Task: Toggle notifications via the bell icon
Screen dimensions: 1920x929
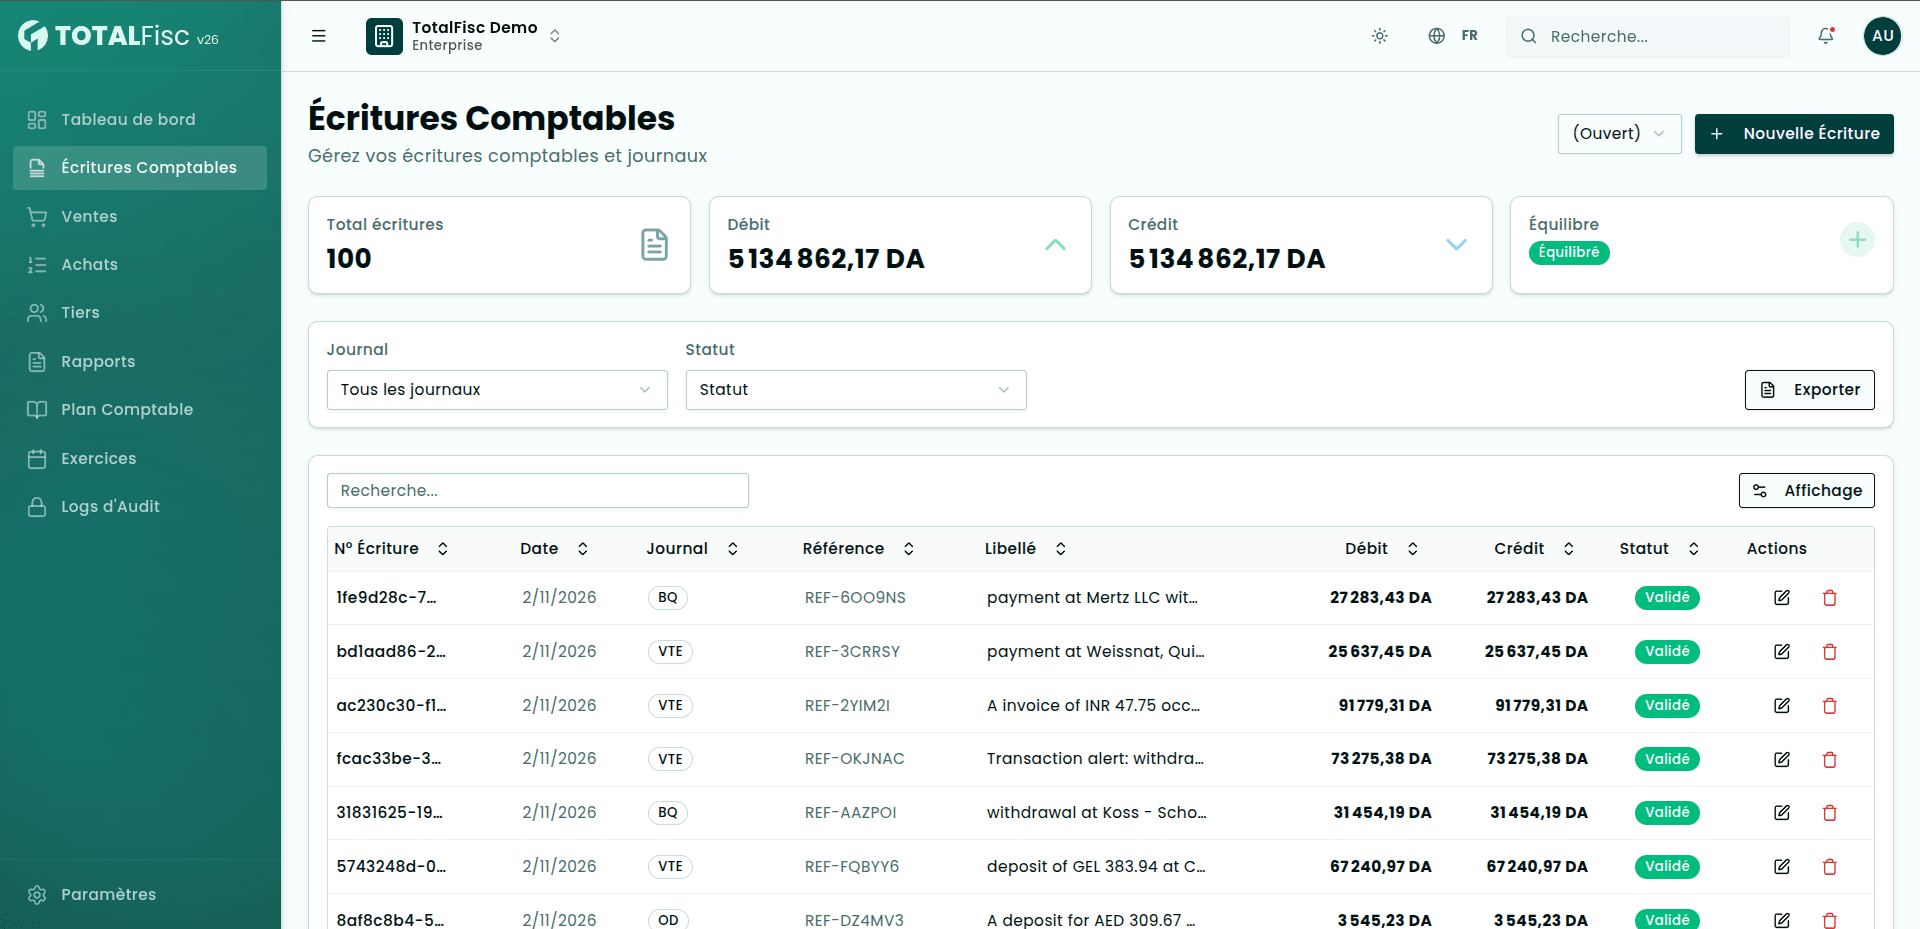Action: coord(1825,36)
